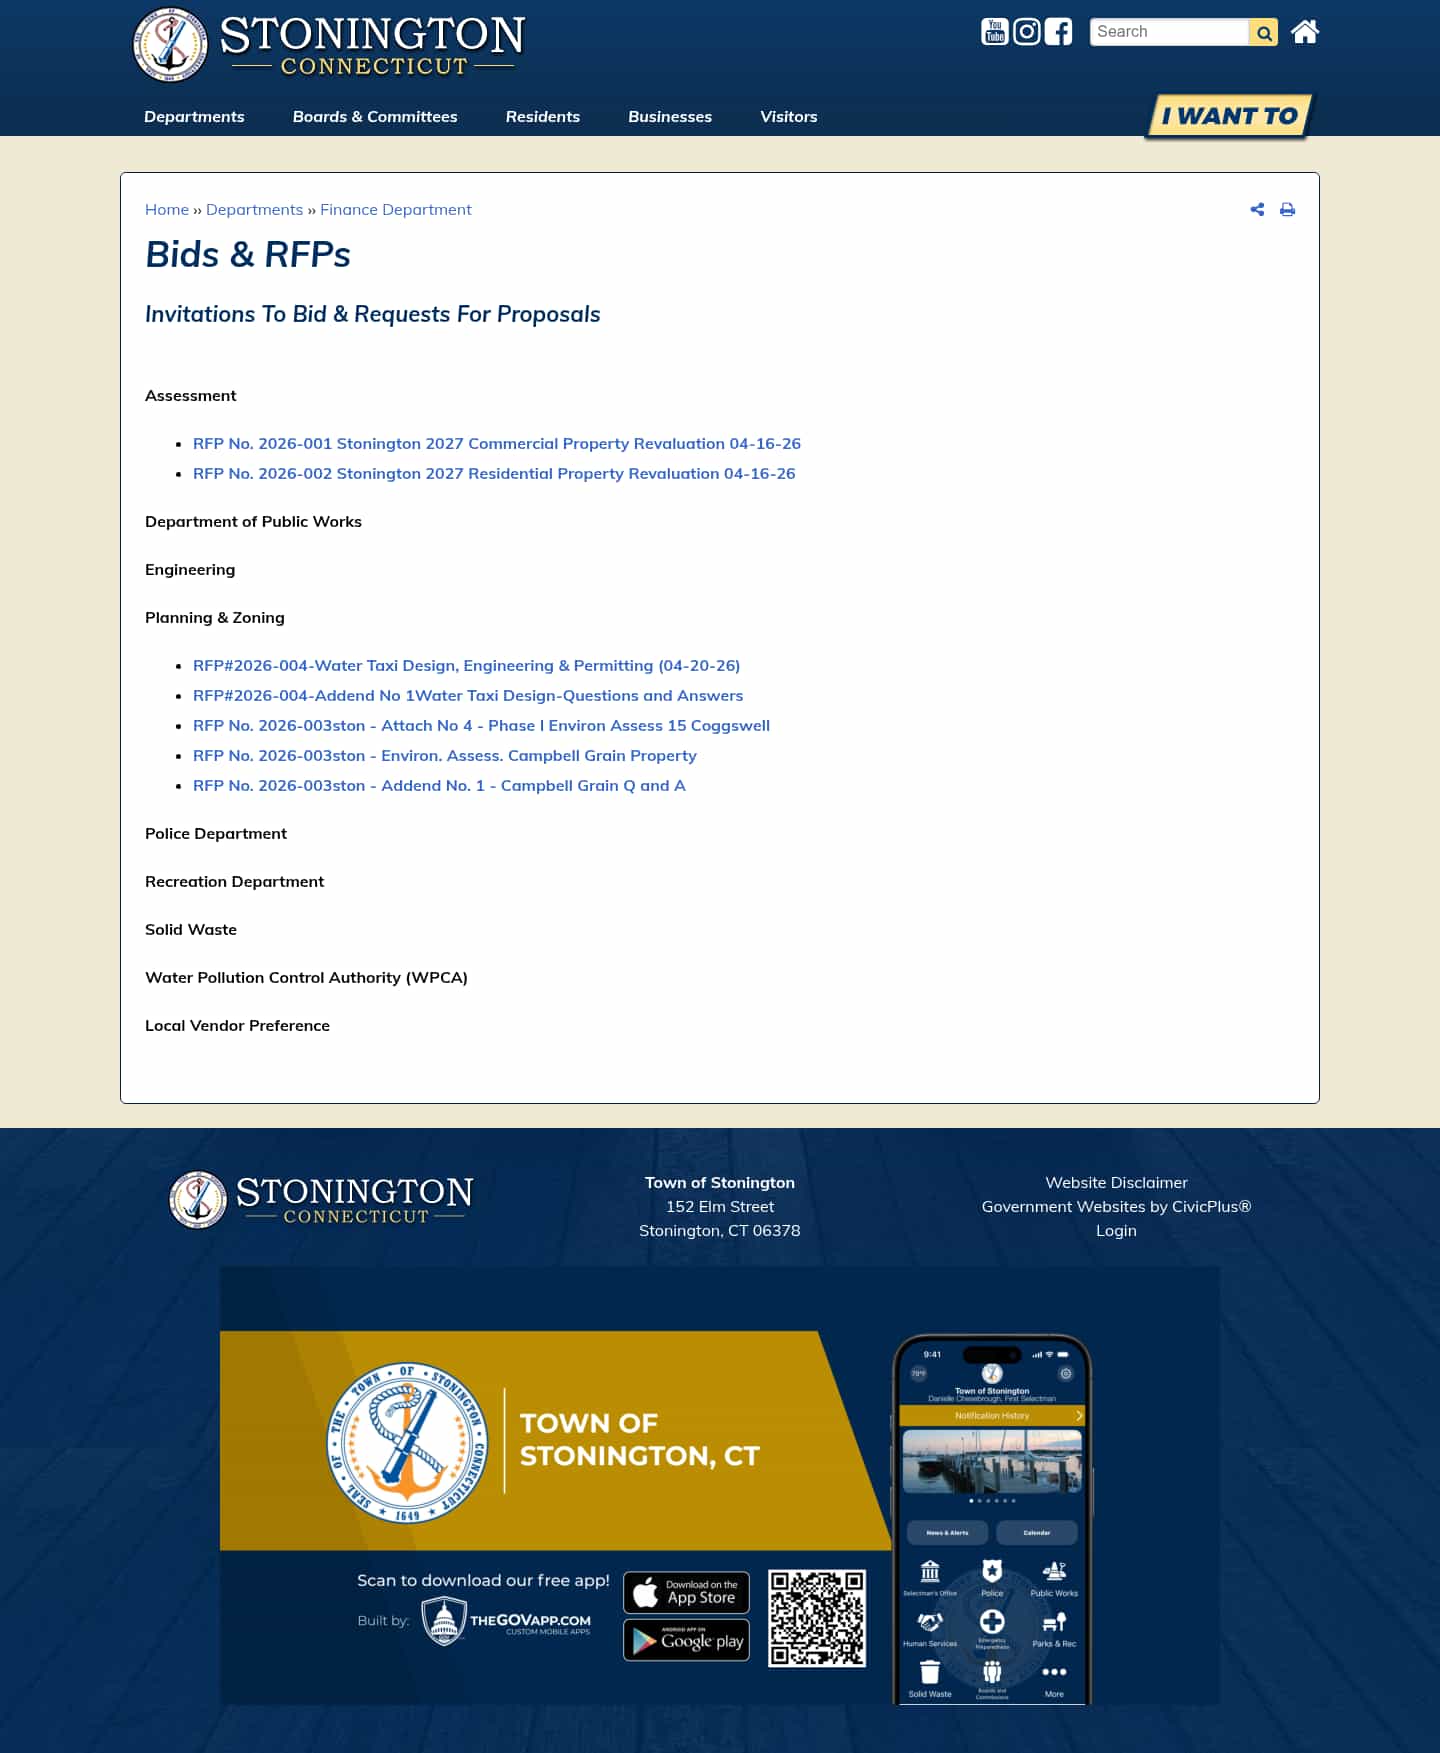This screenshot has width=1440, height=1753.
Task: Go to Home breadcrumb link
Action: [167, 209]
